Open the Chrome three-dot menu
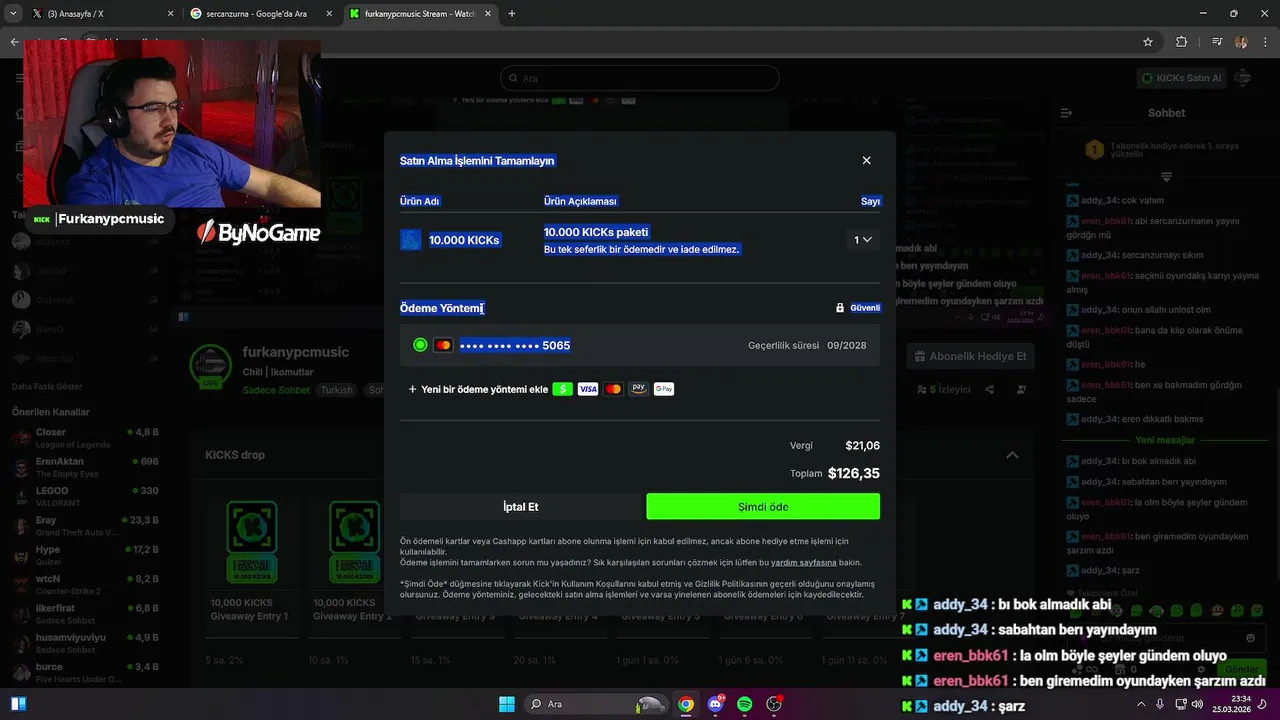1280x720 pixels. [x=1265, y=42]
